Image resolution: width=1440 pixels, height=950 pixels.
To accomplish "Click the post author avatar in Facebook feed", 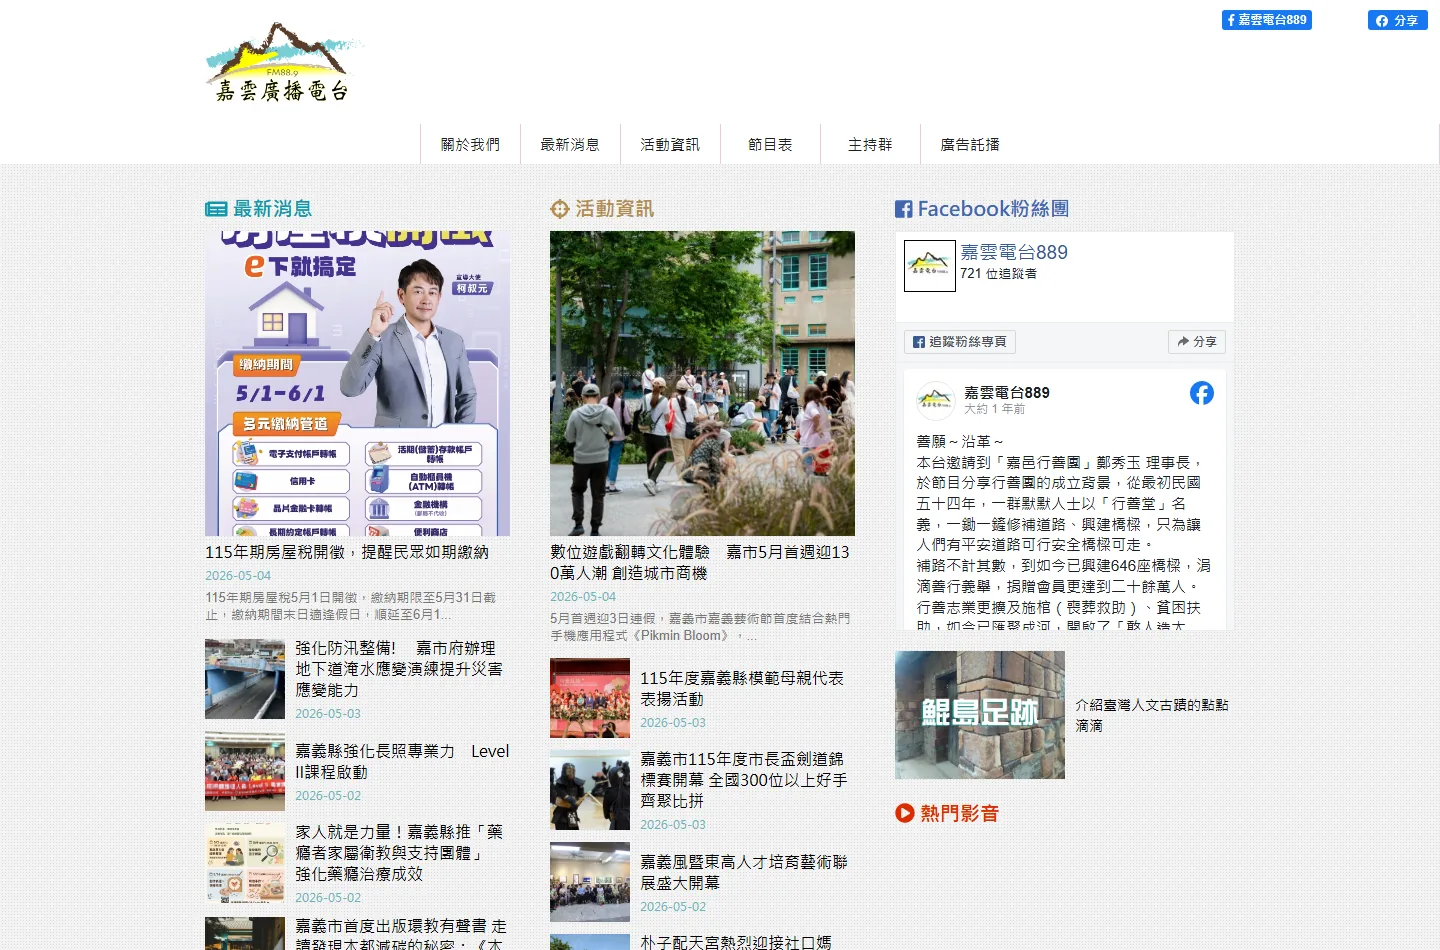I will [x=936, y=400].
